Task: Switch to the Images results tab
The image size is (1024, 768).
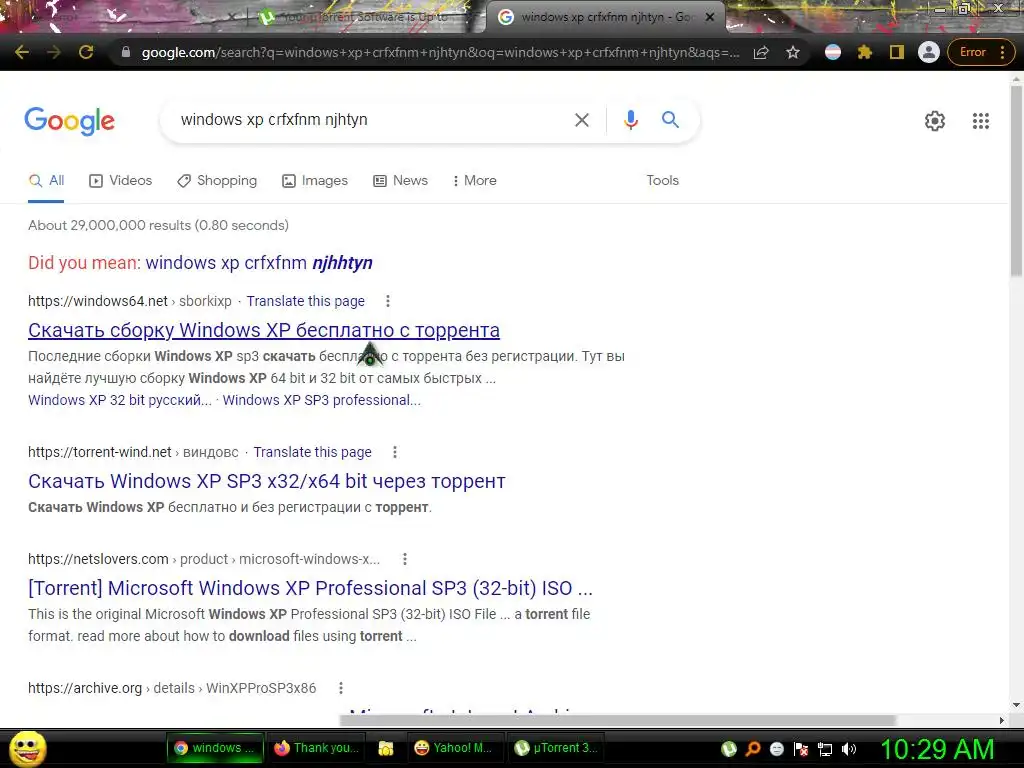Action: [315, 181]
